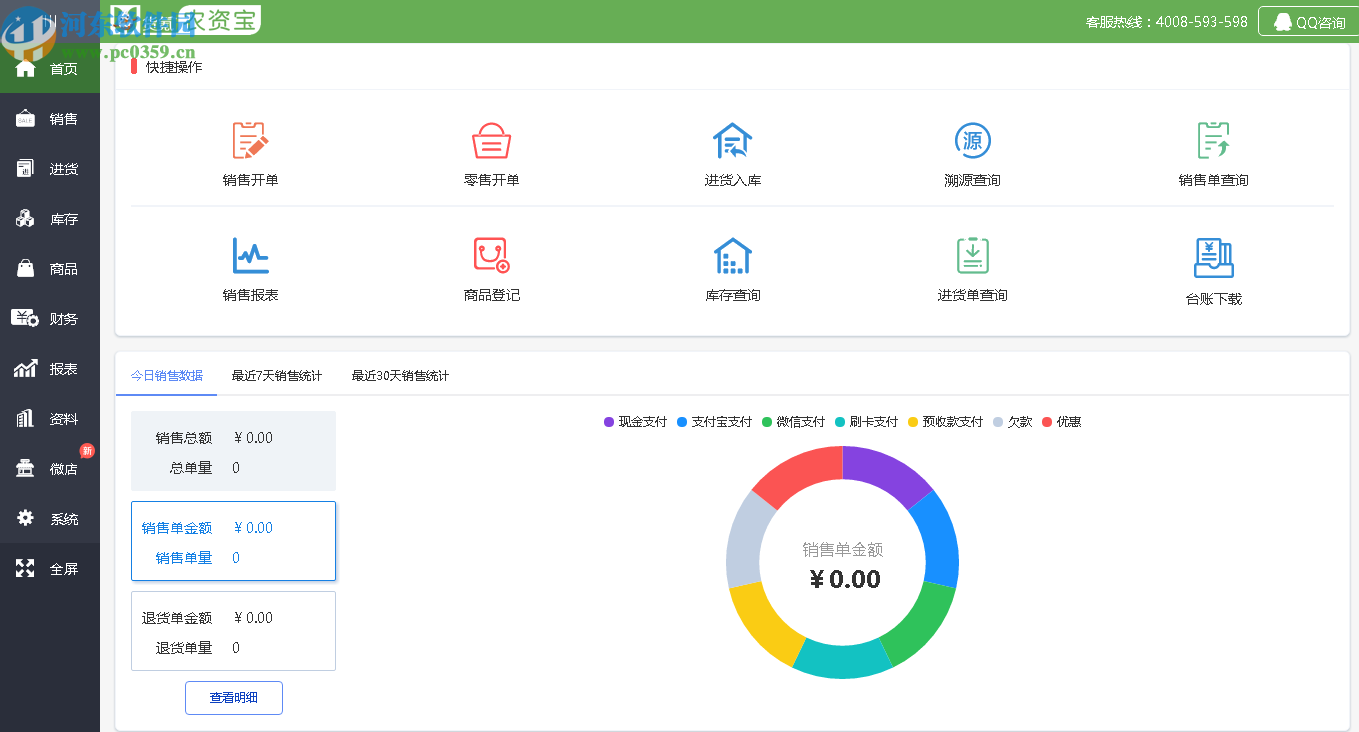1359x732 pixels.
Task: Open the 报表 reports menu label
Action: [64, 369]
